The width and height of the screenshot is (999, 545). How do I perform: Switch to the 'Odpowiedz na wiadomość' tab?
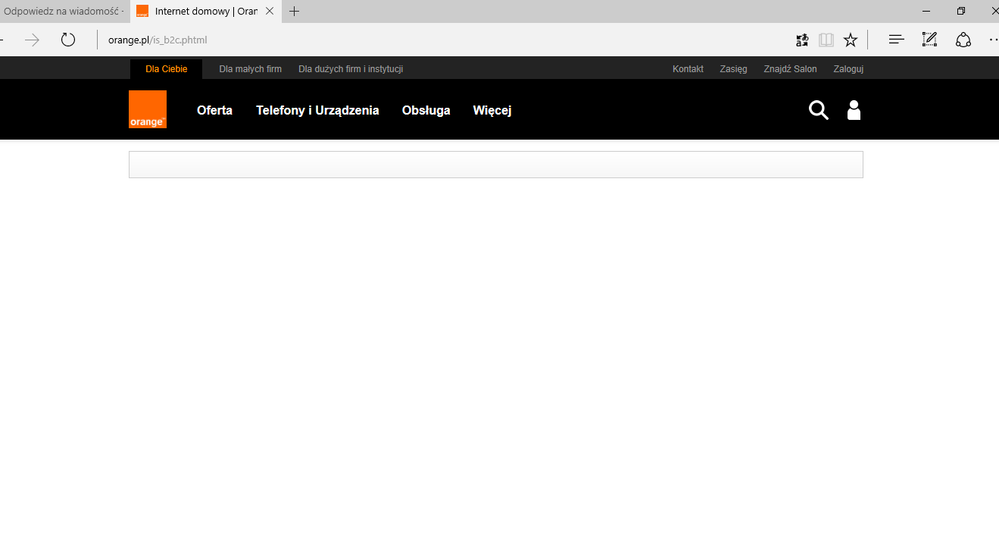pos(62,11)
